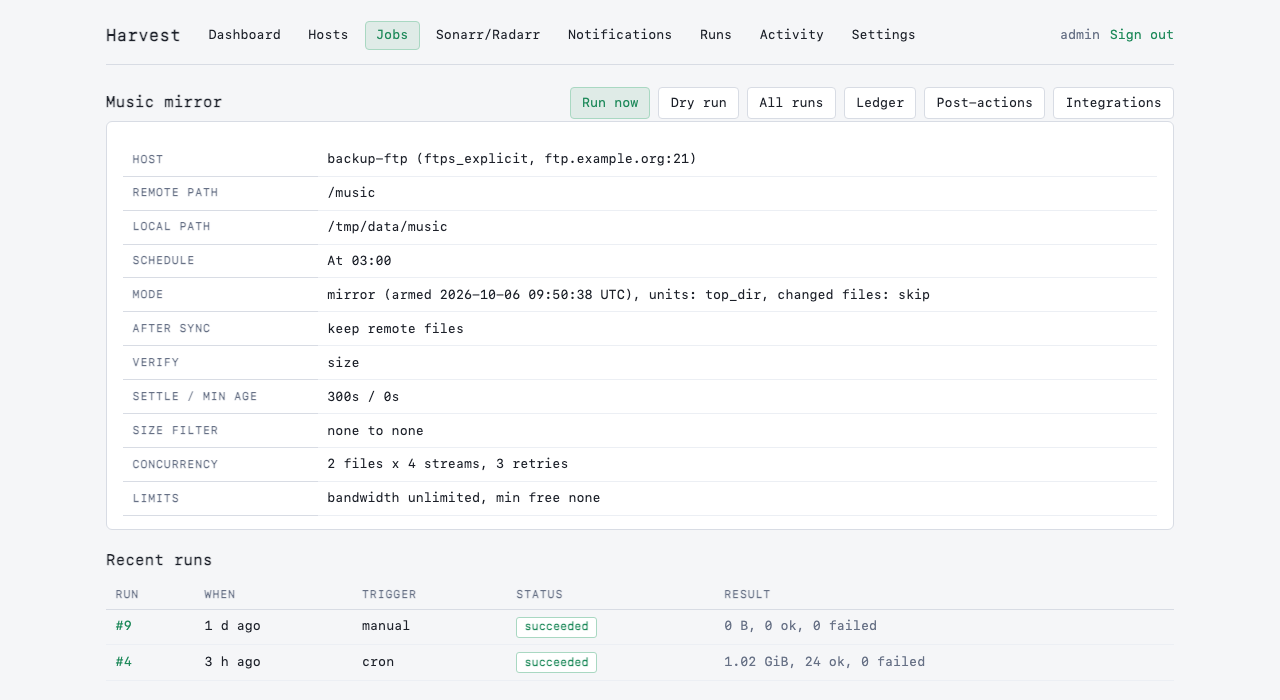Screen dimensions: 1280x700
Task: Click the schedule value At 03:00
Action: coord(359,261)
